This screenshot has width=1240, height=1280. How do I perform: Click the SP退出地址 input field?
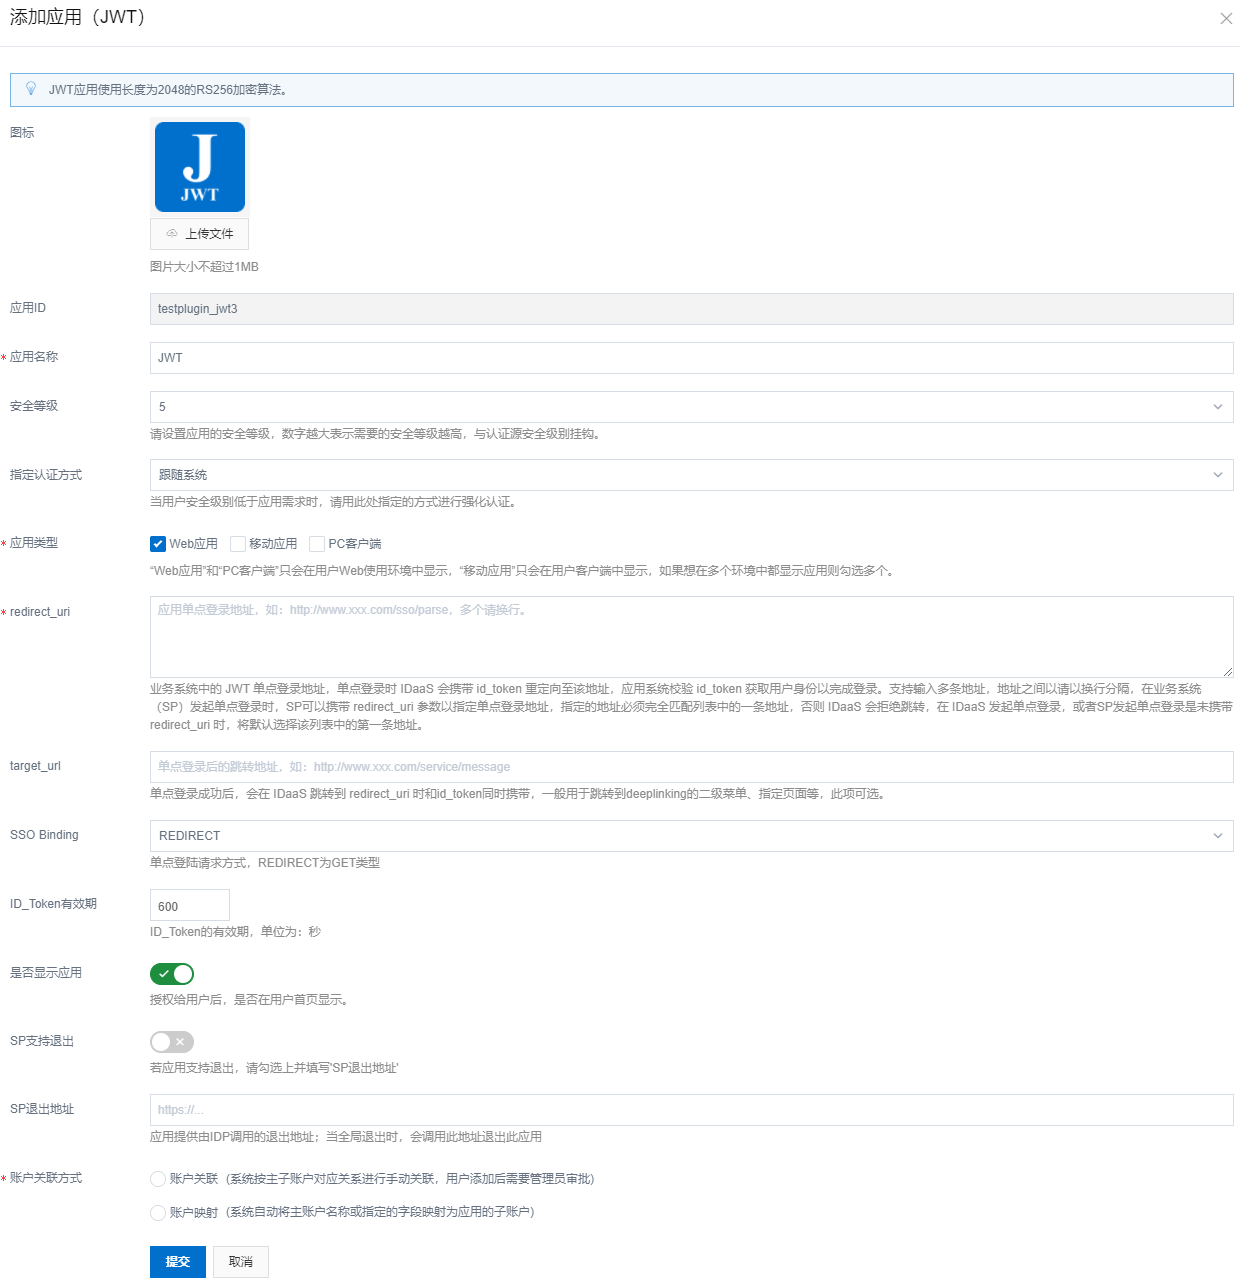[x=690, y=1110]
